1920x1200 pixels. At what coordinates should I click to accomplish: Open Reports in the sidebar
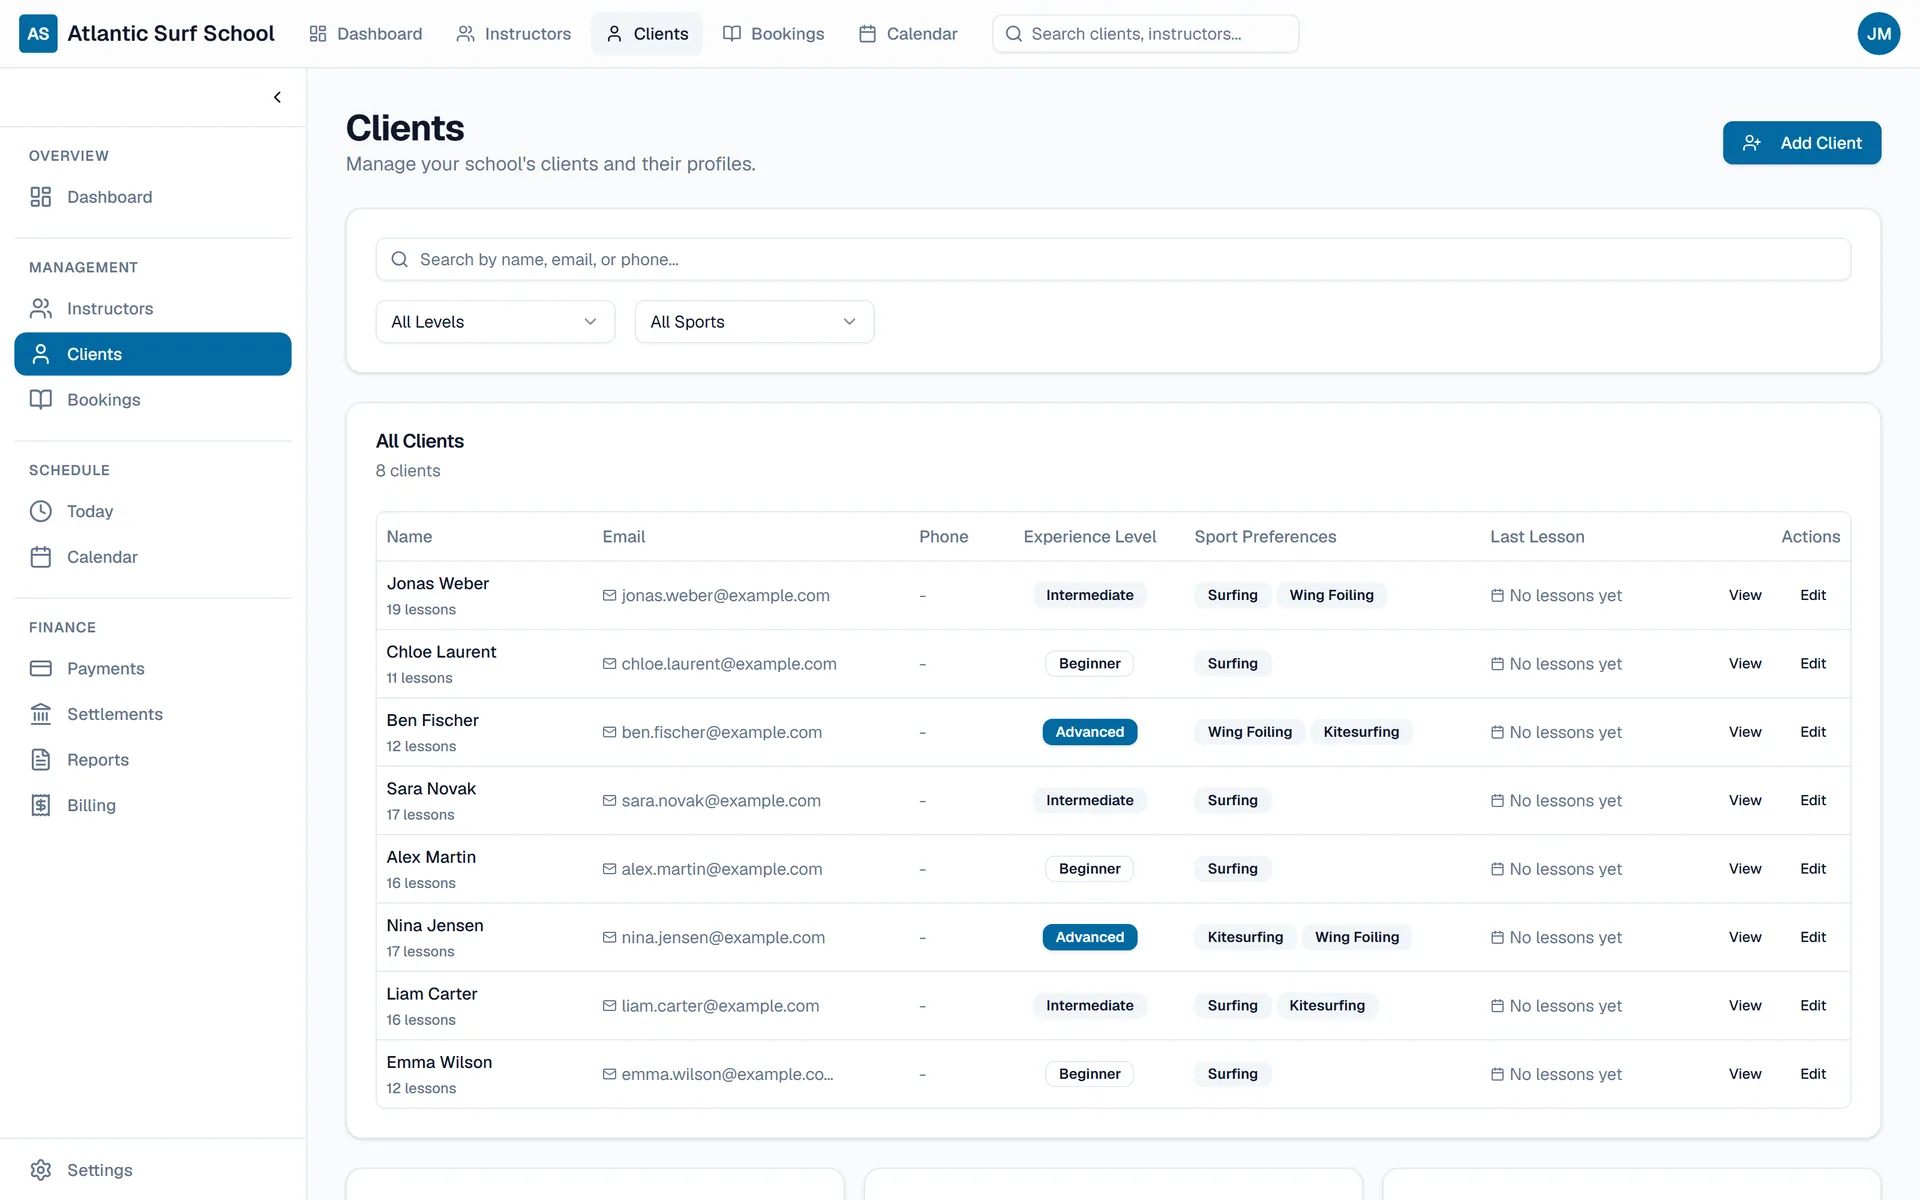[x=153, y=759]
